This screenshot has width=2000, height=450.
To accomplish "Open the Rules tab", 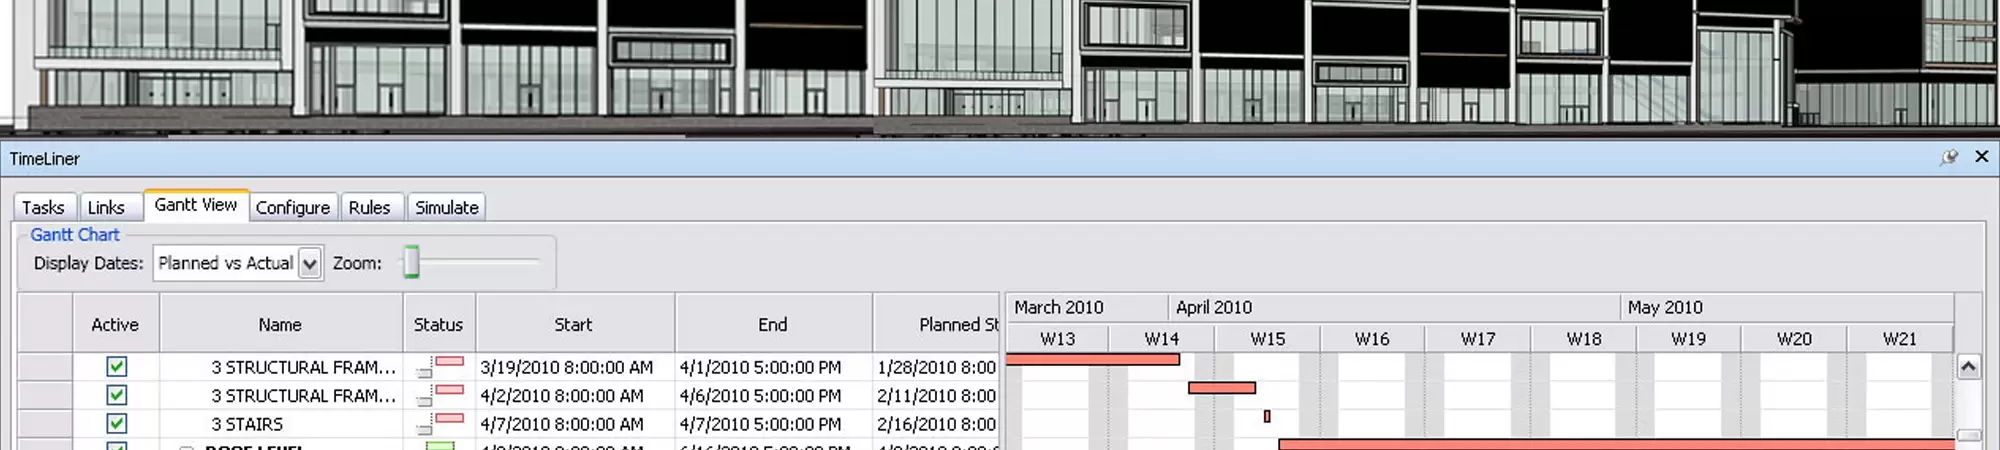I will click(x=370, y=207).
